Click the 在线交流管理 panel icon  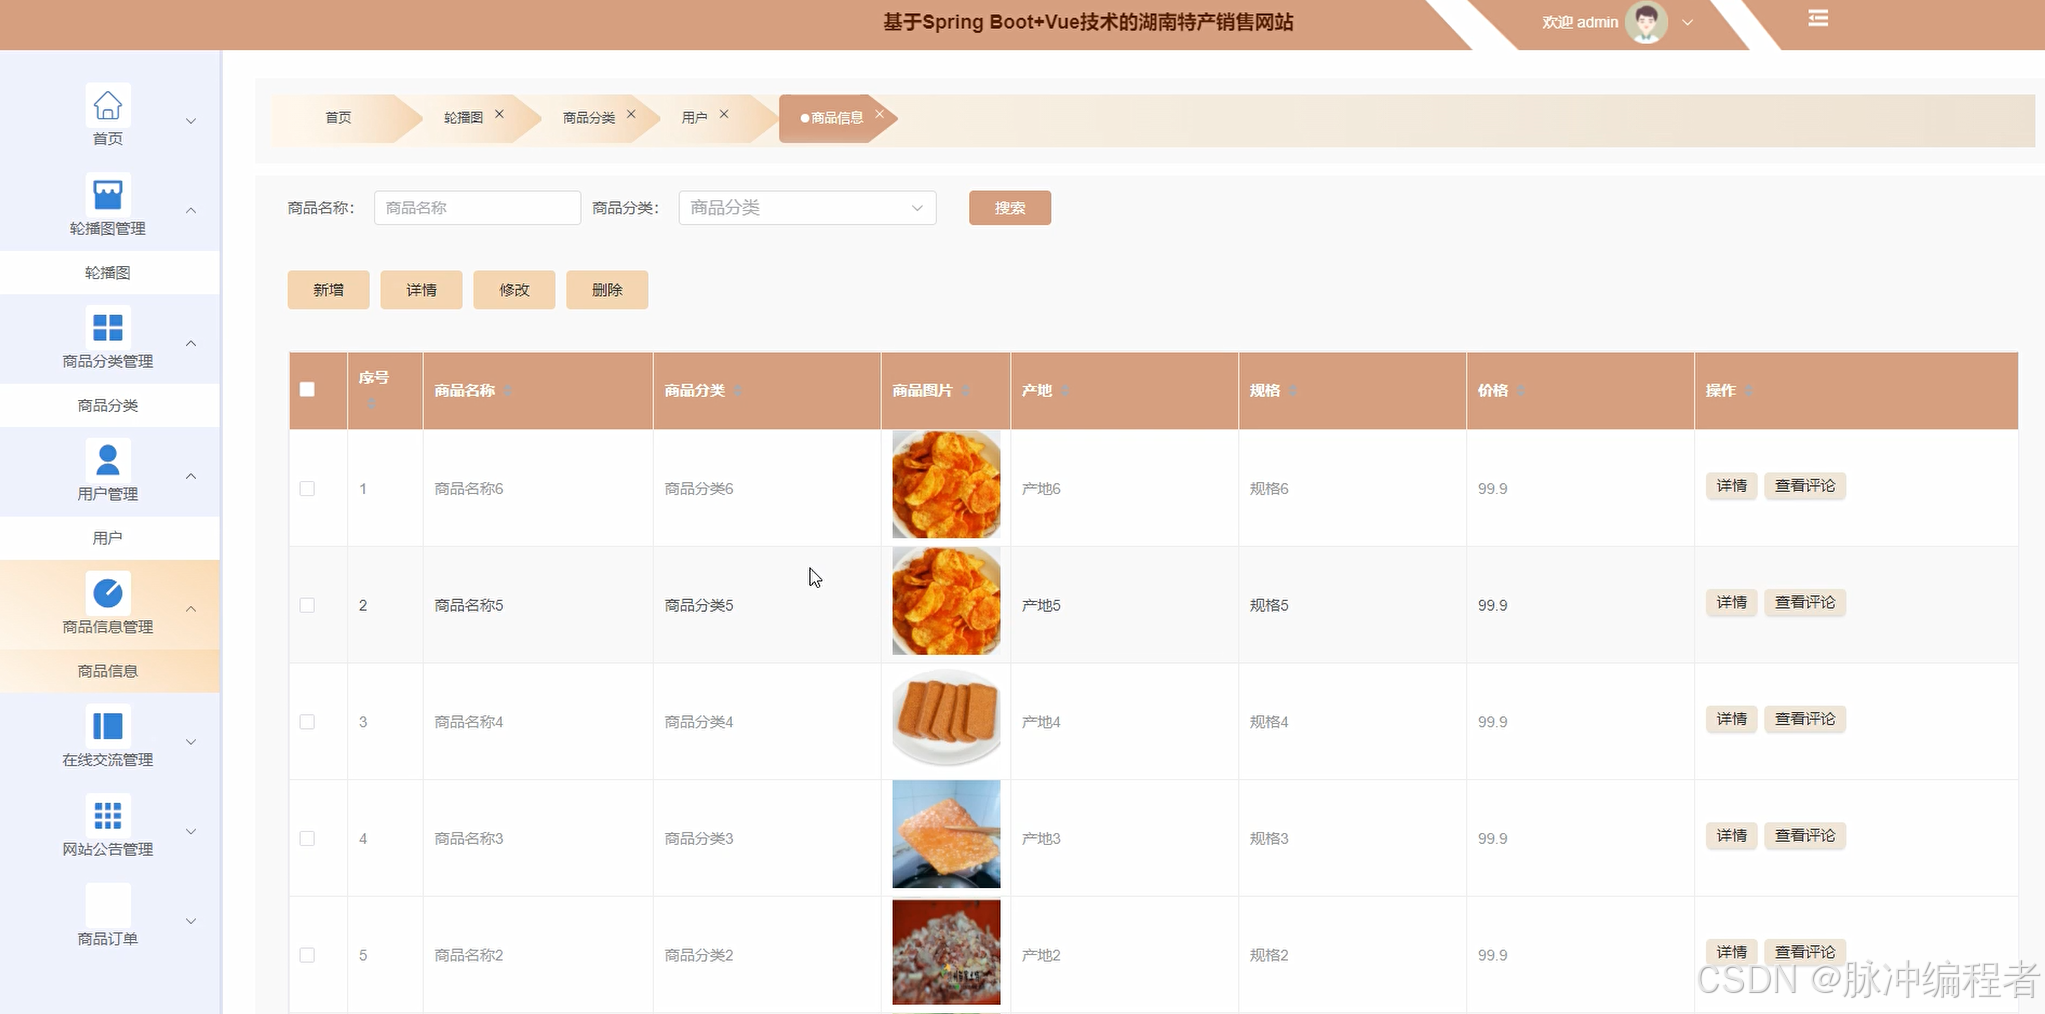coord(108,726)
